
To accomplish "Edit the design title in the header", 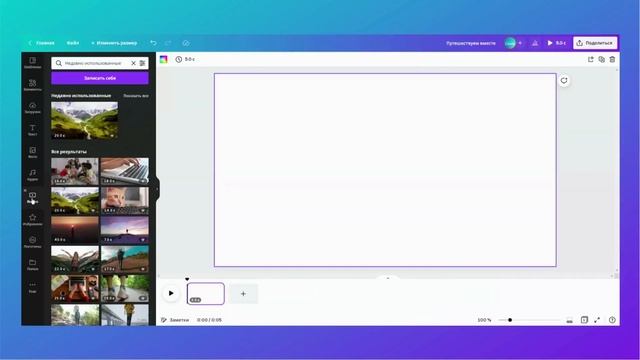I will [471, 43].
